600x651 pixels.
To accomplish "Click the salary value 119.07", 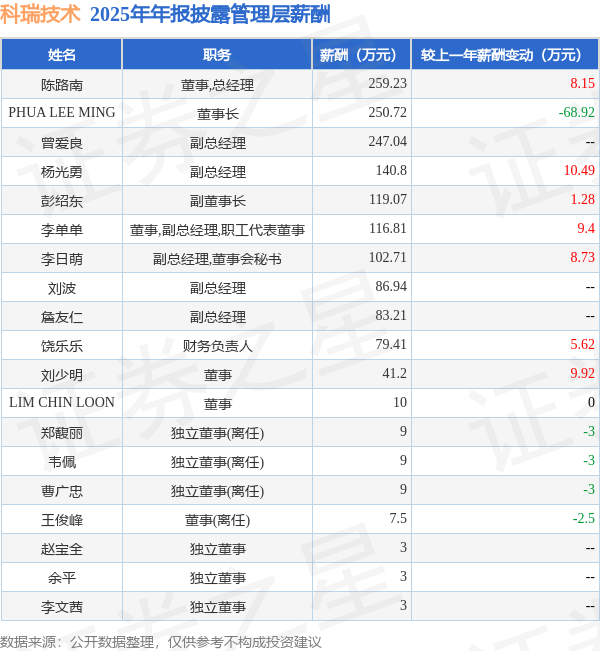I will click(x=388, y=199).
